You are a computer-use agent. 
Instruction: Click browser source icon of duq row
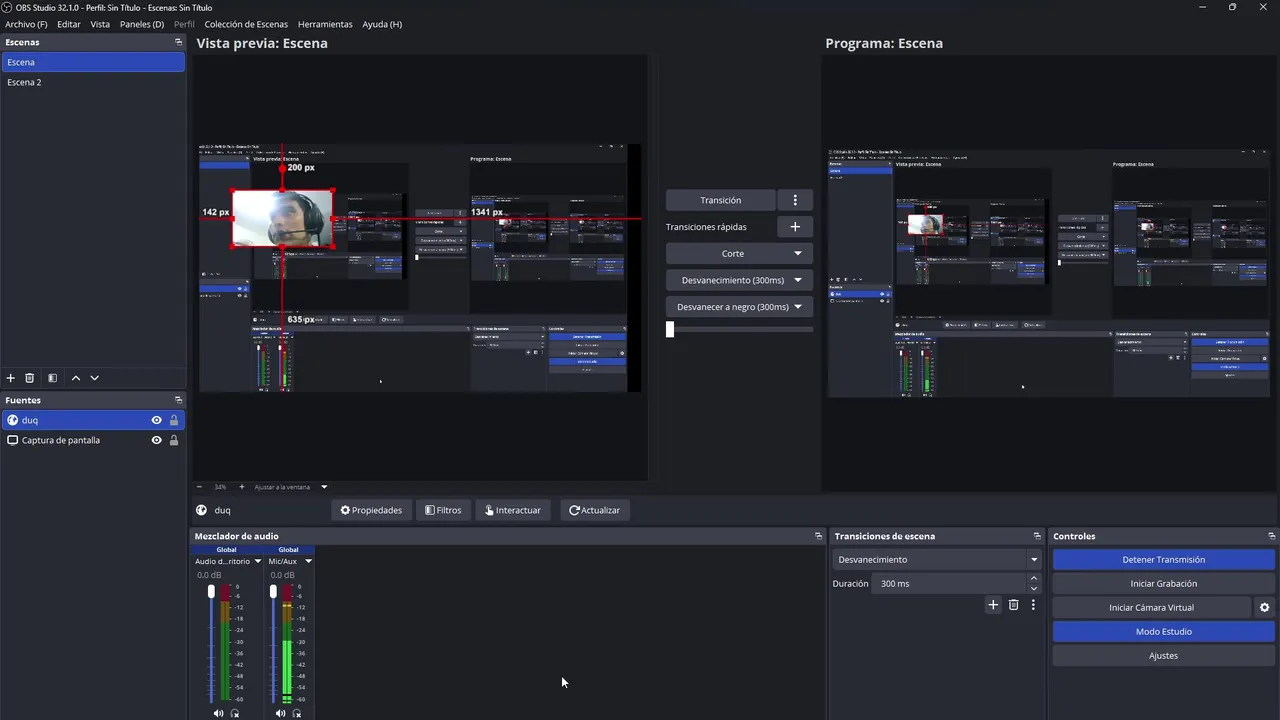[12, 420]
